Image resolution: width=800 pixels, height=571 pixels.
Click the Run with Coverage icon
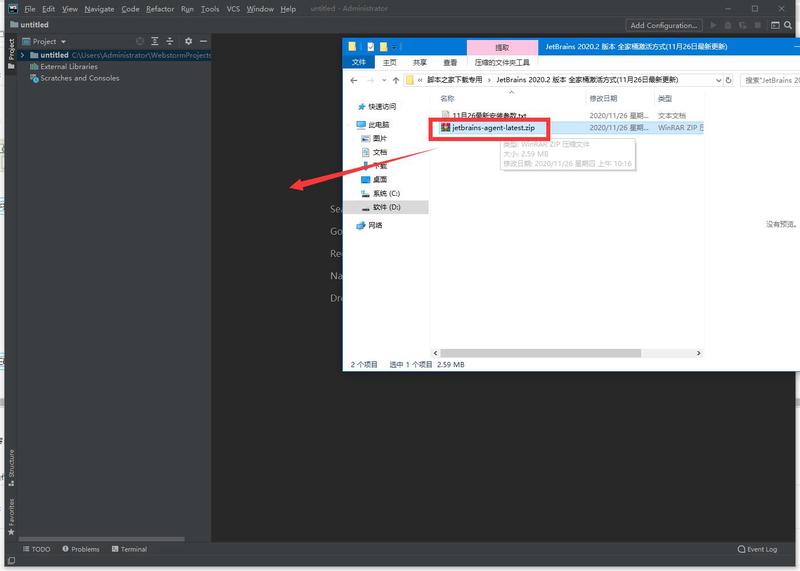pyautogui.click(x=742, y=25)
